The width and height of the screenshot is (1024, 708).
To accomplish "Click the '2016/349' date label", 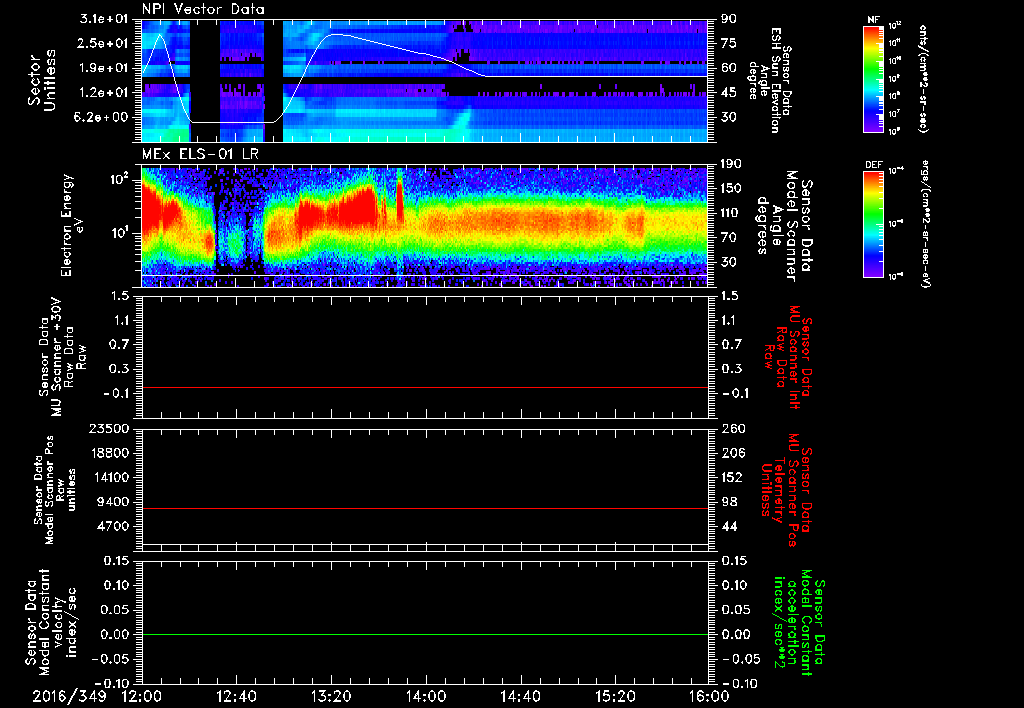I will (x=69, y=696).
